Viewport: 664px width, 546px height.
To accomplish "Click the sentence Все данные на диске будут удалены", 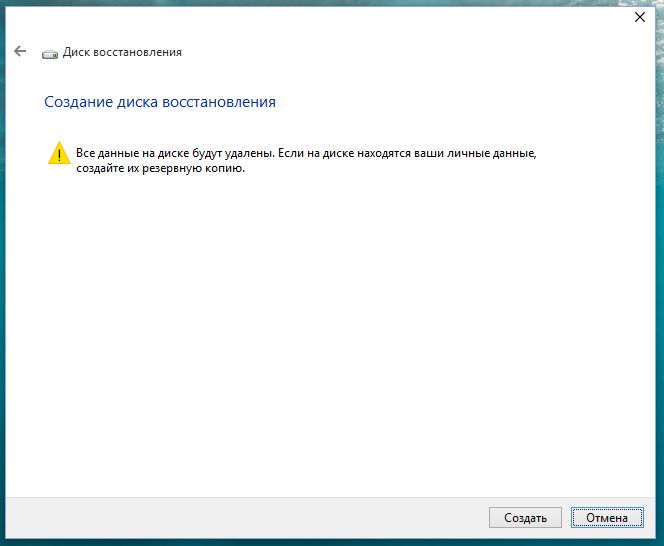I will coord(176,153).
